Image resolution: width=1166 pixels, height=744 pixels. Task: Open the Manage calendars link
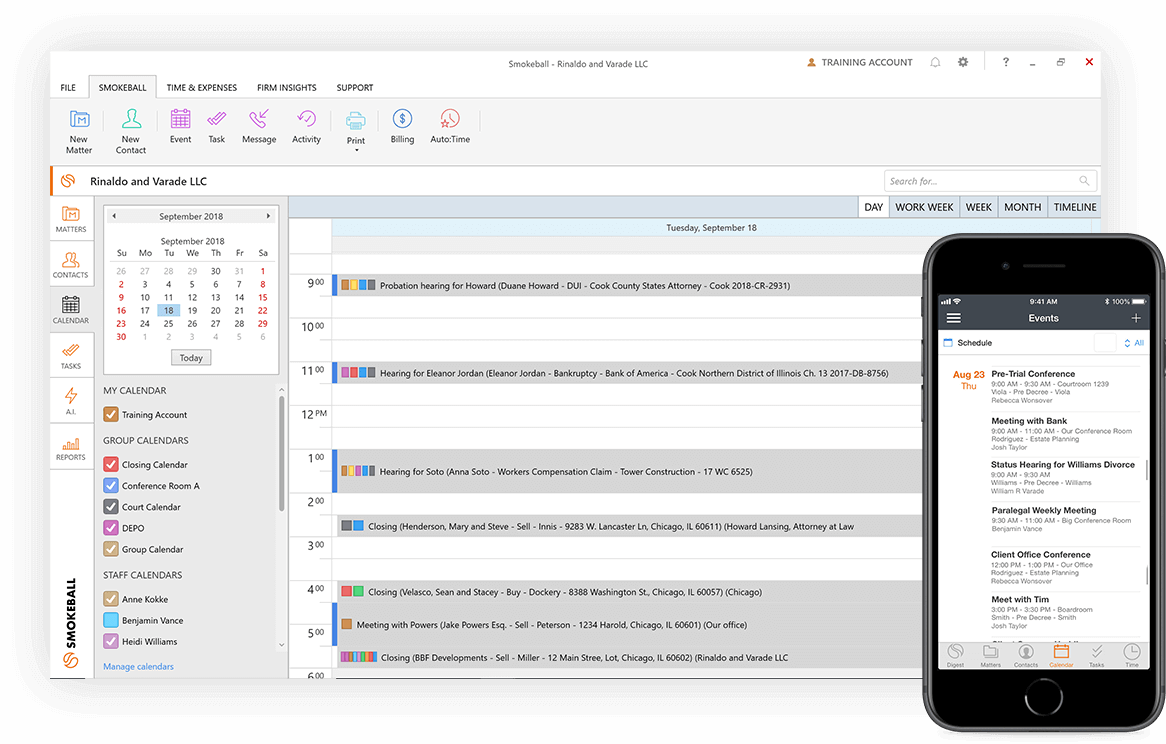click(138, 666)
